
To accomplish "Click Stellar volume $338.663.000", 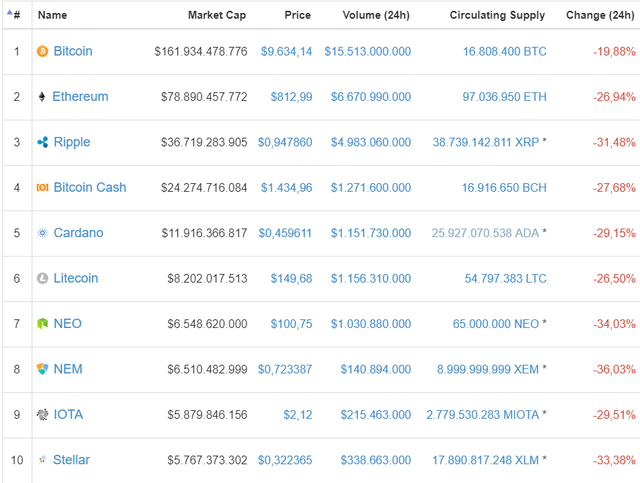I will click(x=376, y=460).
